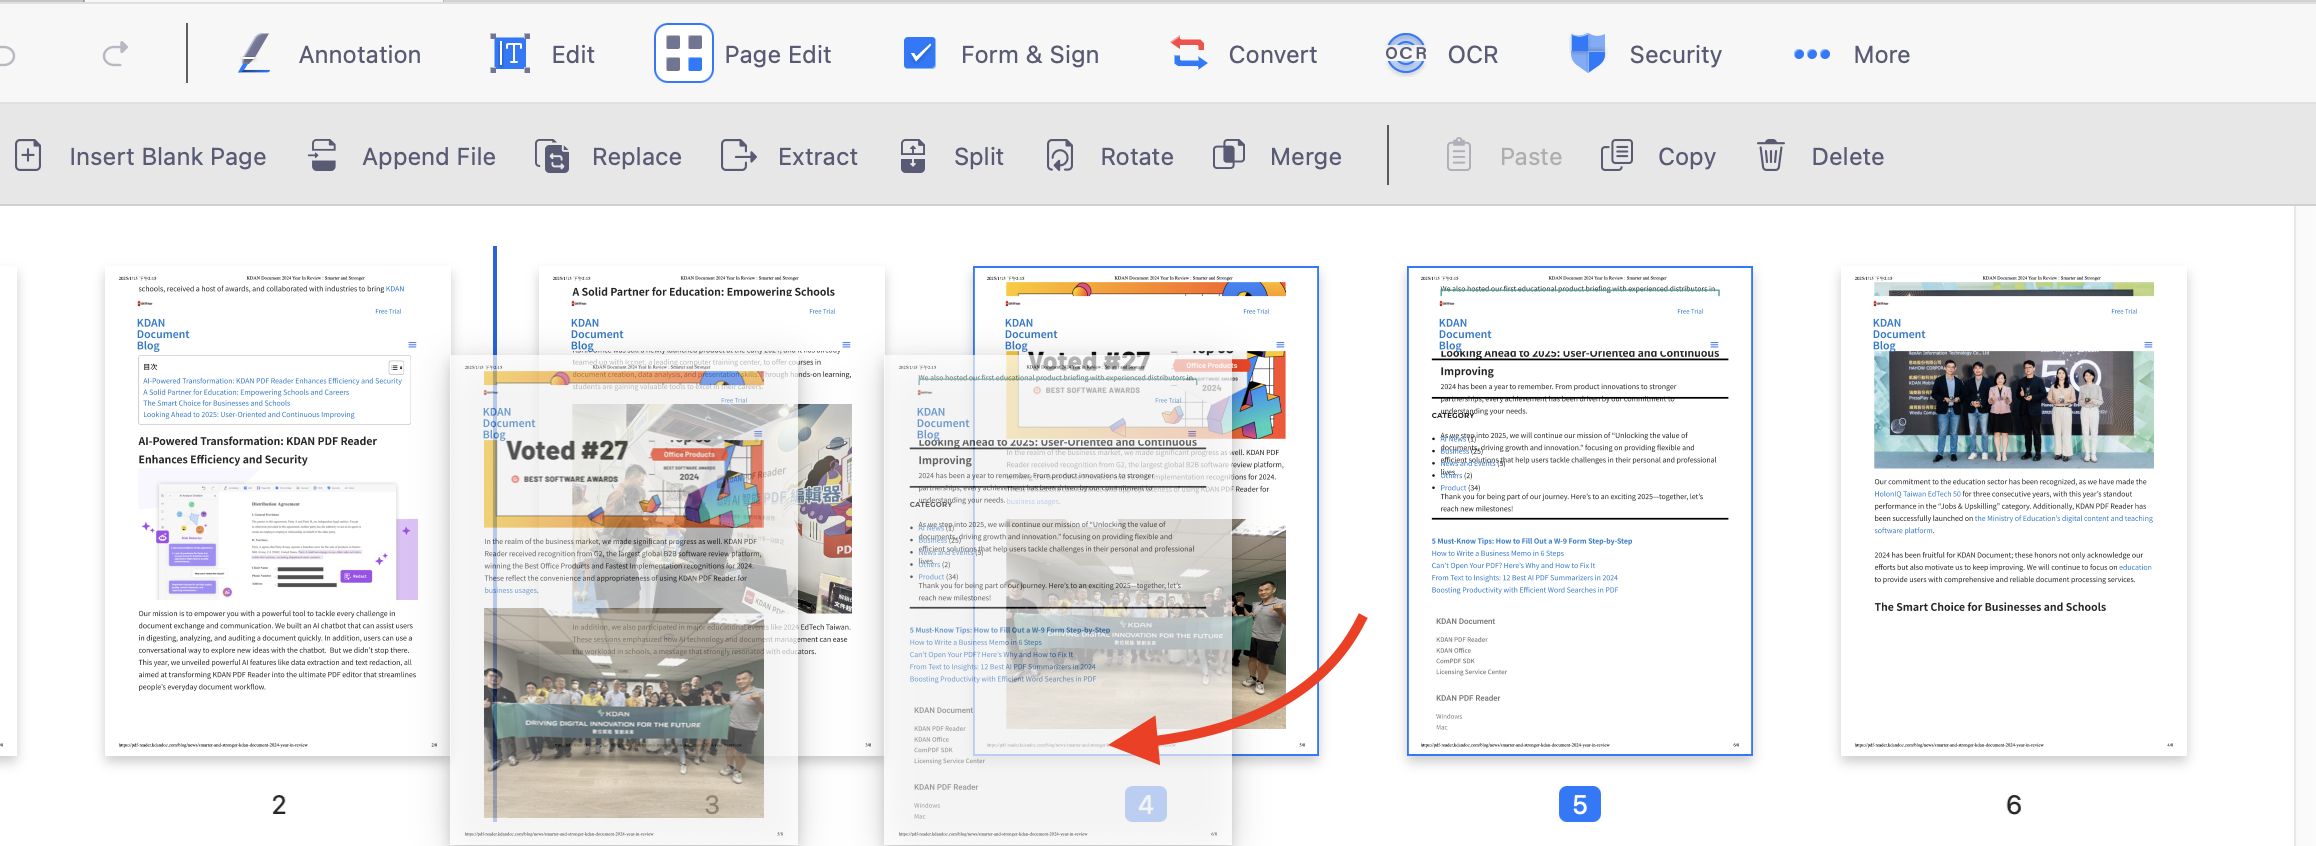Click the Append File icon
2316x846 pixels.
click(x=322, y=156)
